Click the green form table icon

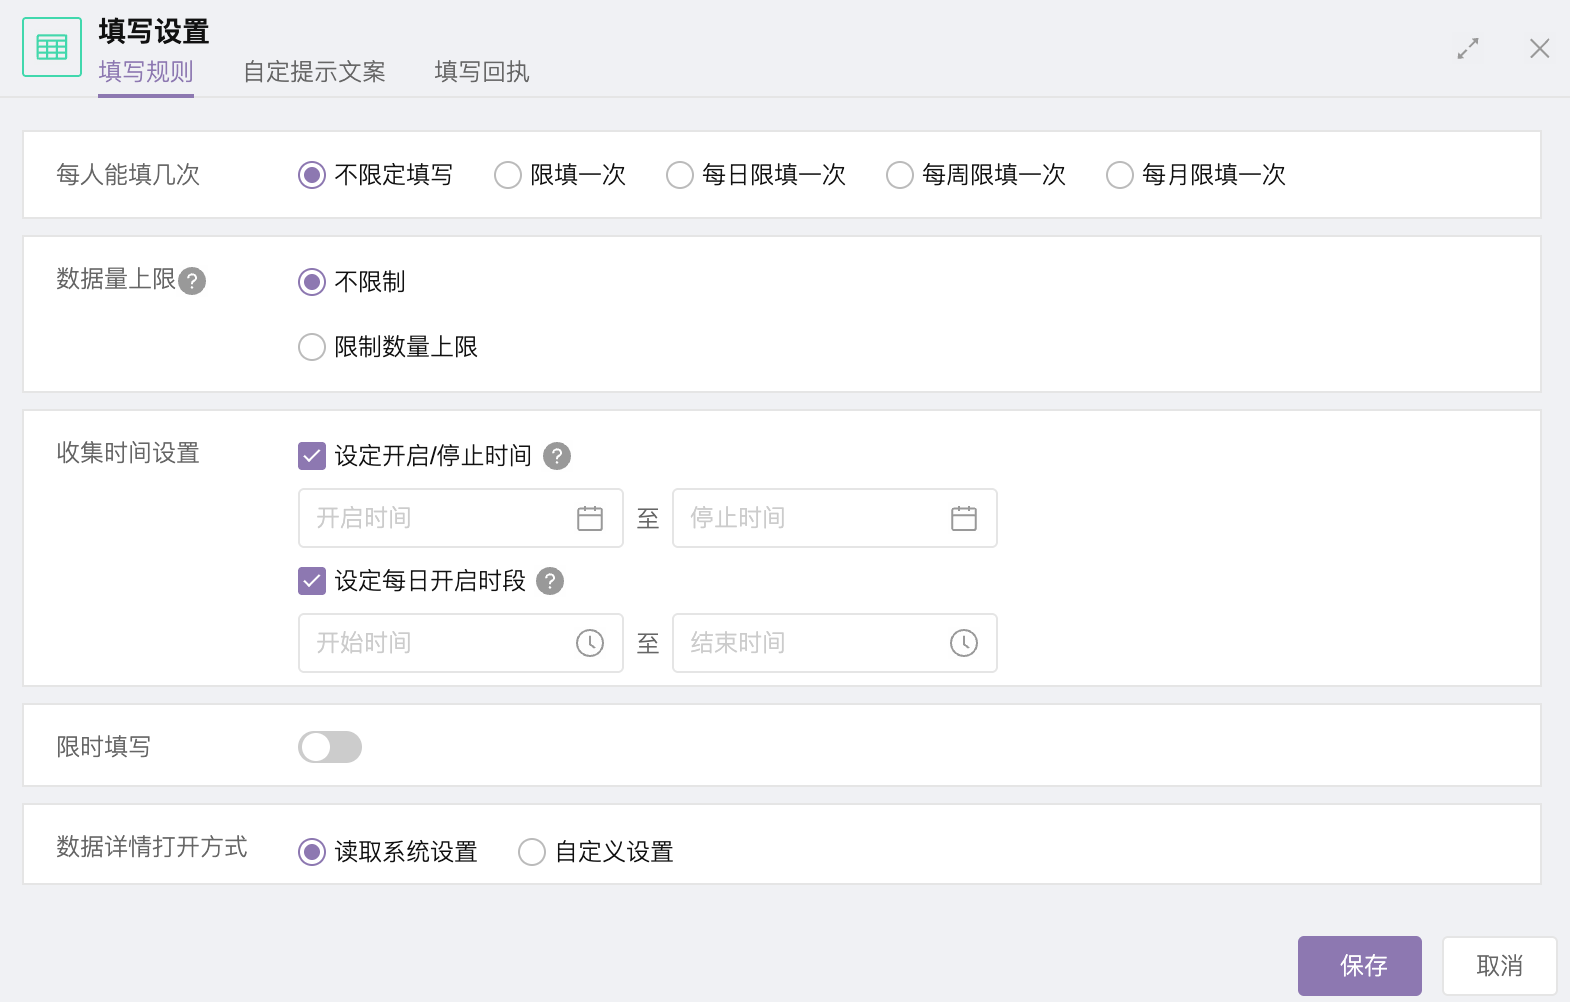coord(52,47)
